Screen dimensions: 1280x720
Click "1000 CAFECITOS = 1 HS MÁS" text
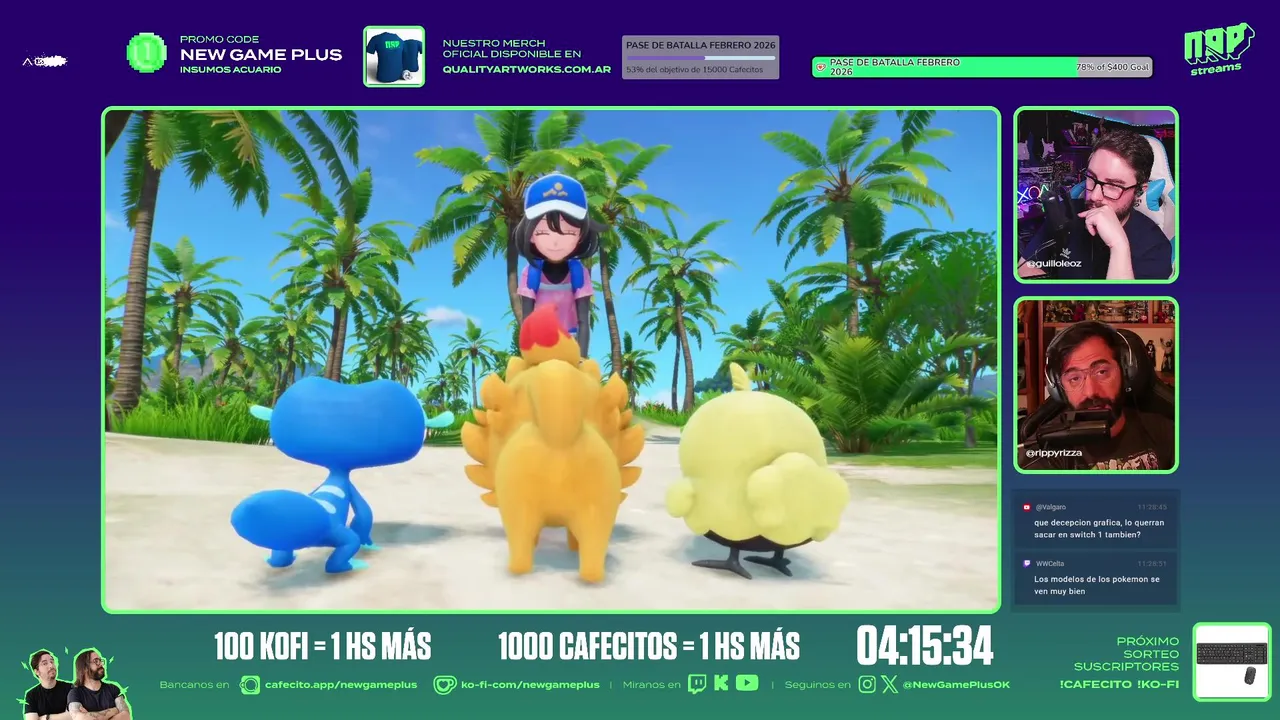click(x=649, y=647)
